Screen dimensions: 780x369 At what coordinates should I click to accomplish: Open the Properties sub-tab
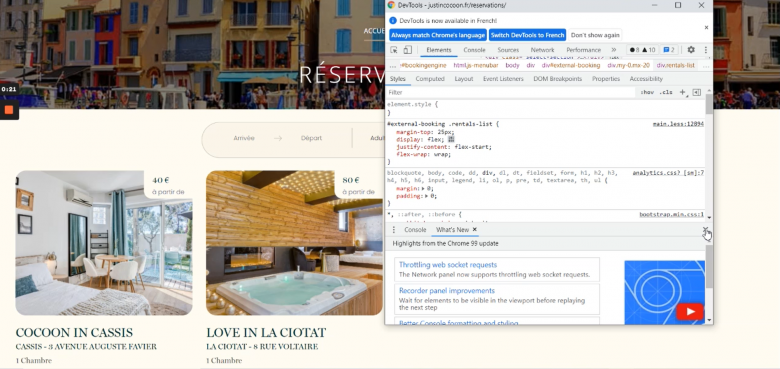(606, 79)
